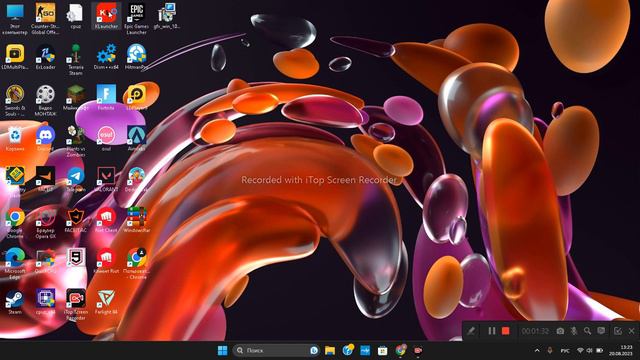
Task: Open the Telegram desktop shortcut
Action: tap(76, 179)
